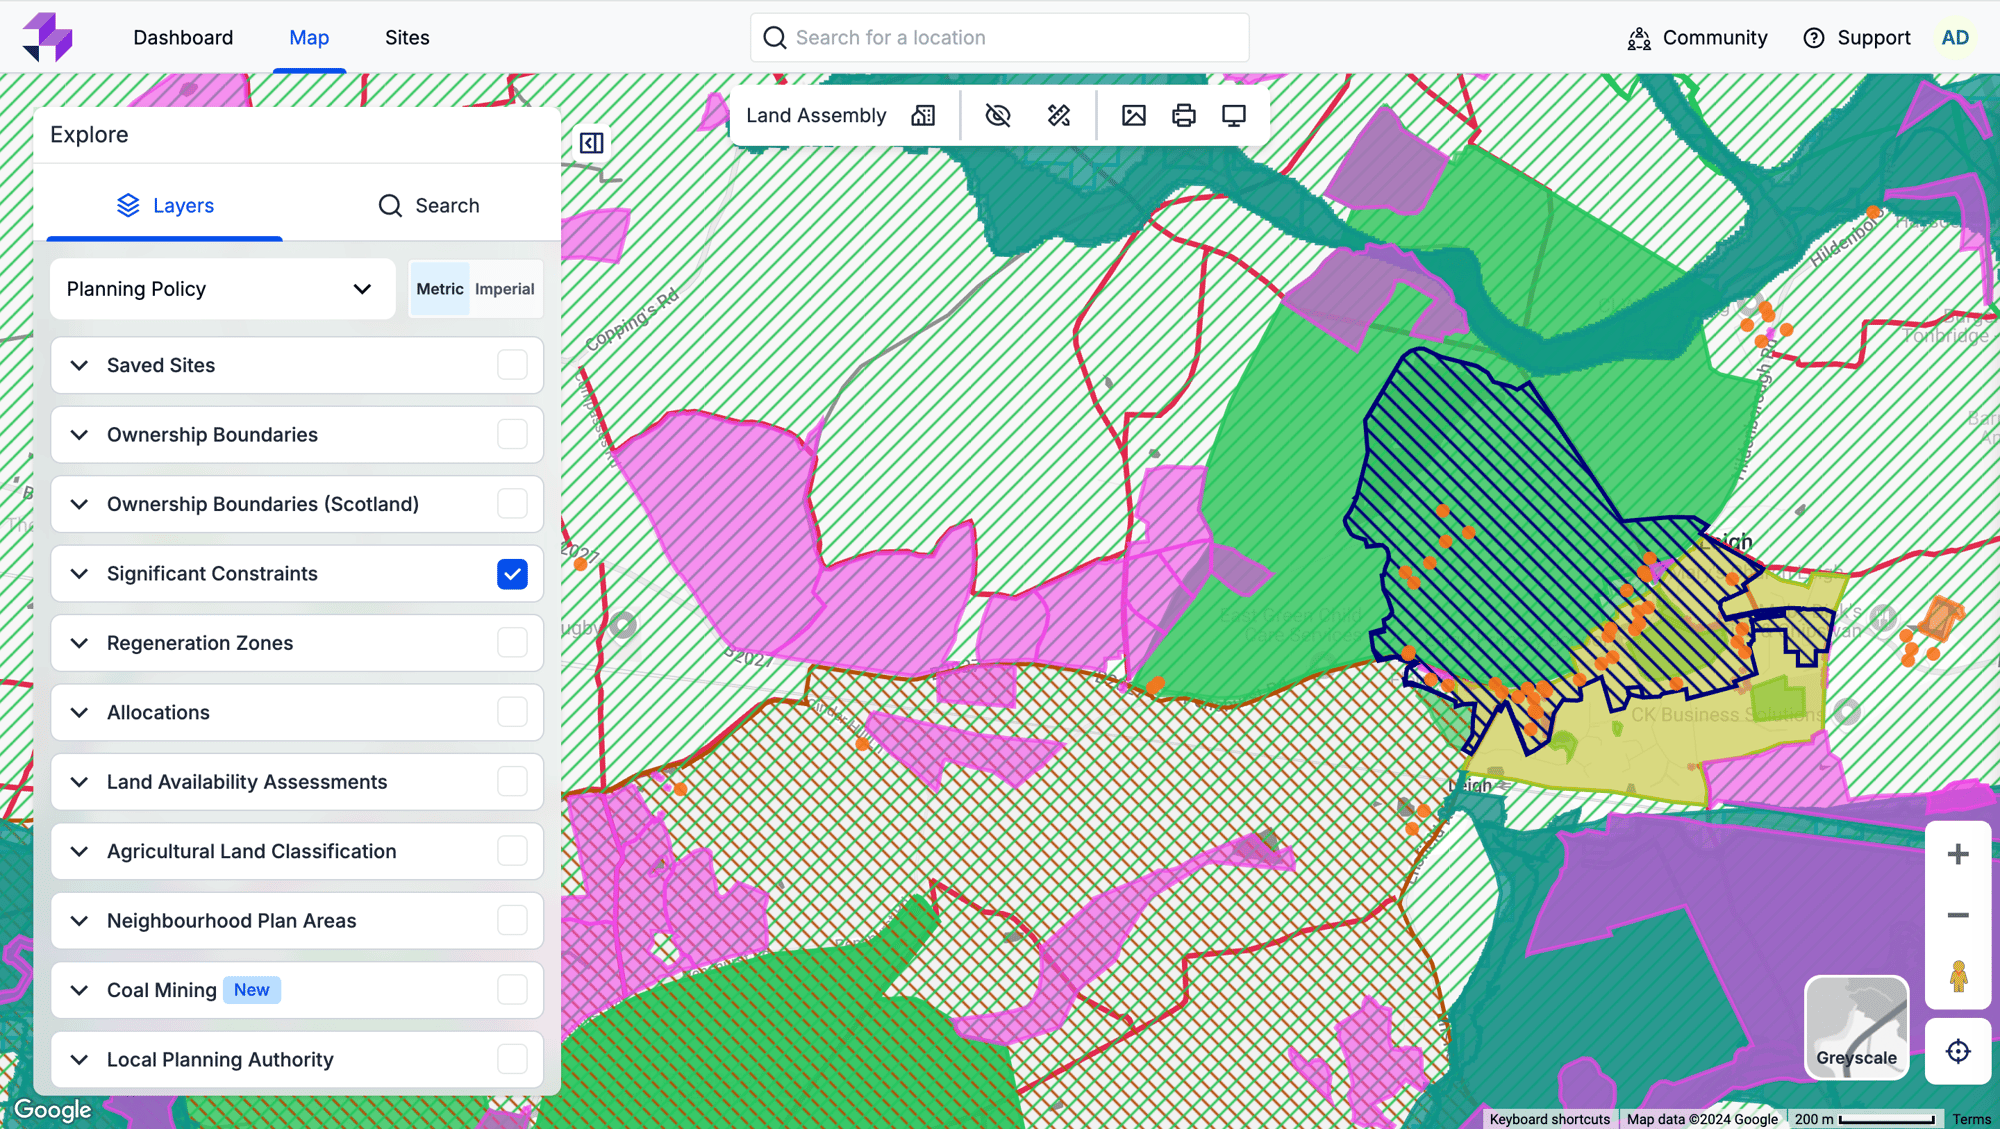
Task: Expand the Significant Constraints chevron
Action: point(79,573)
